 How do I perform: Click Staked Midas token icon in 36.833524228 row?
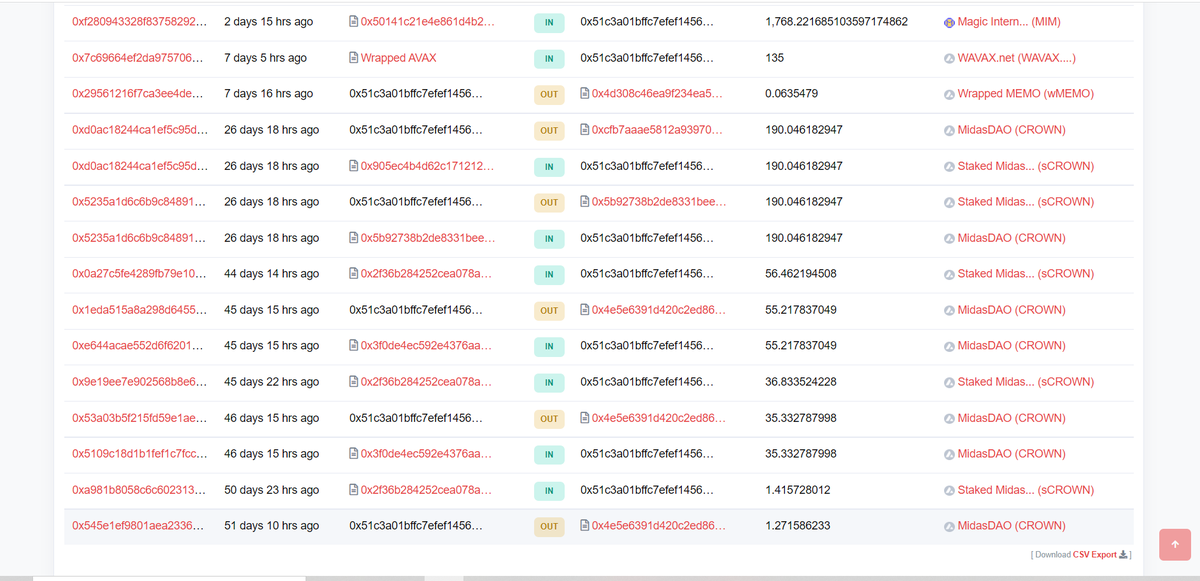point(949,382)
